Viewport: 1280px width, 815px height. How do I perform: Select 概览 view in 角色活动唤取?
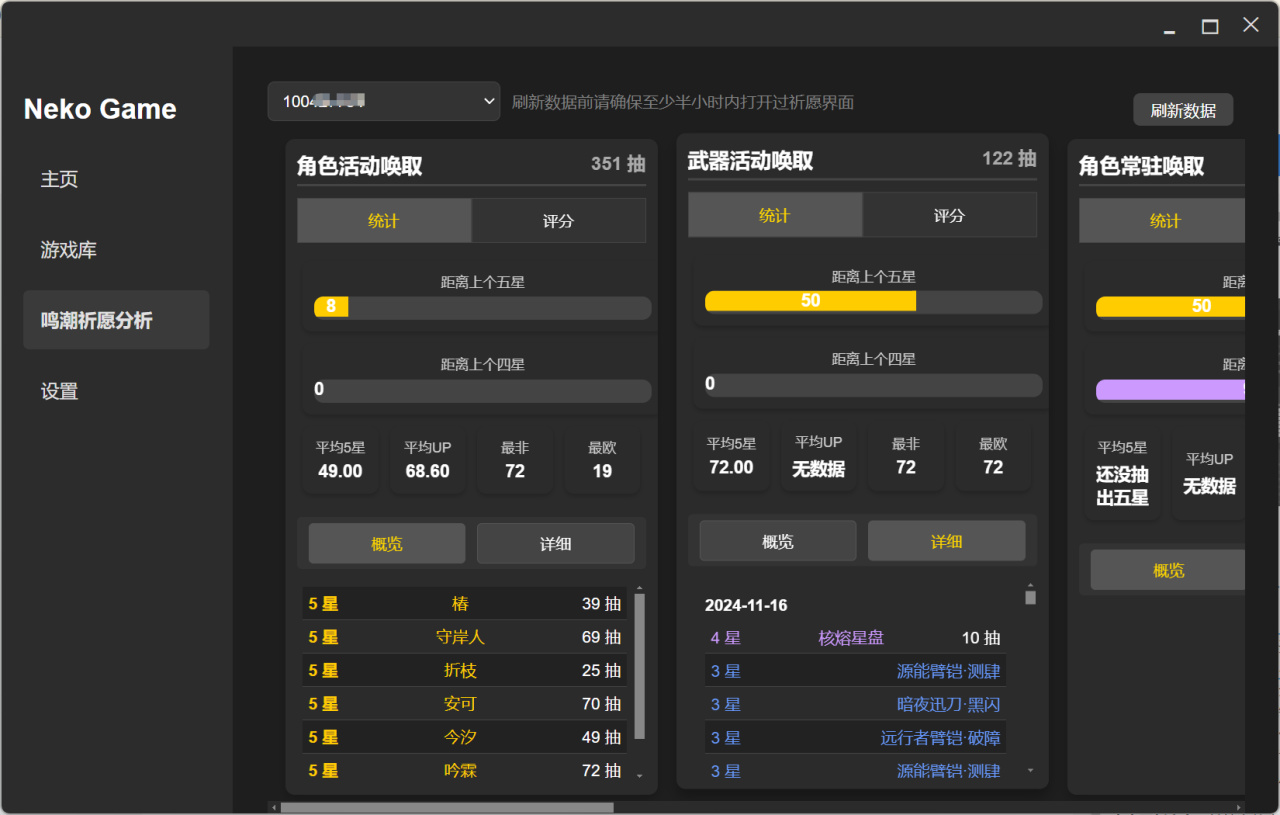(387, 543)
